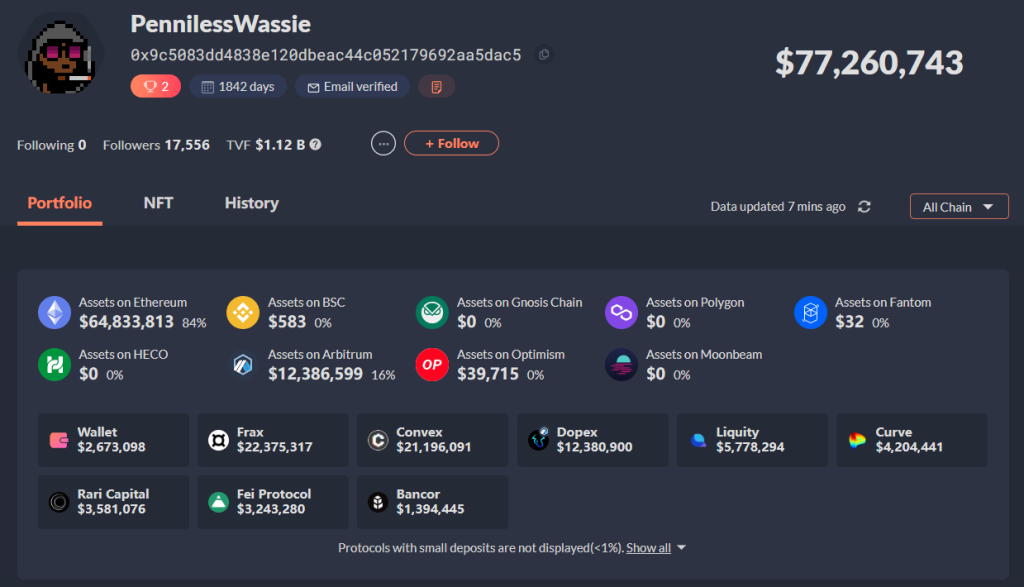
Task: Click the calendar icon in the 1842 days badge
Action: click(x=208, y=87)
